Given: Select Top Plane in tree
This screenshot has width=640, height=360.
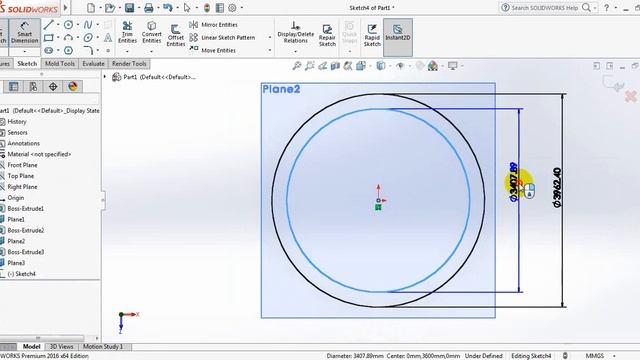Looking at the screenshot, I should [20, 176].
